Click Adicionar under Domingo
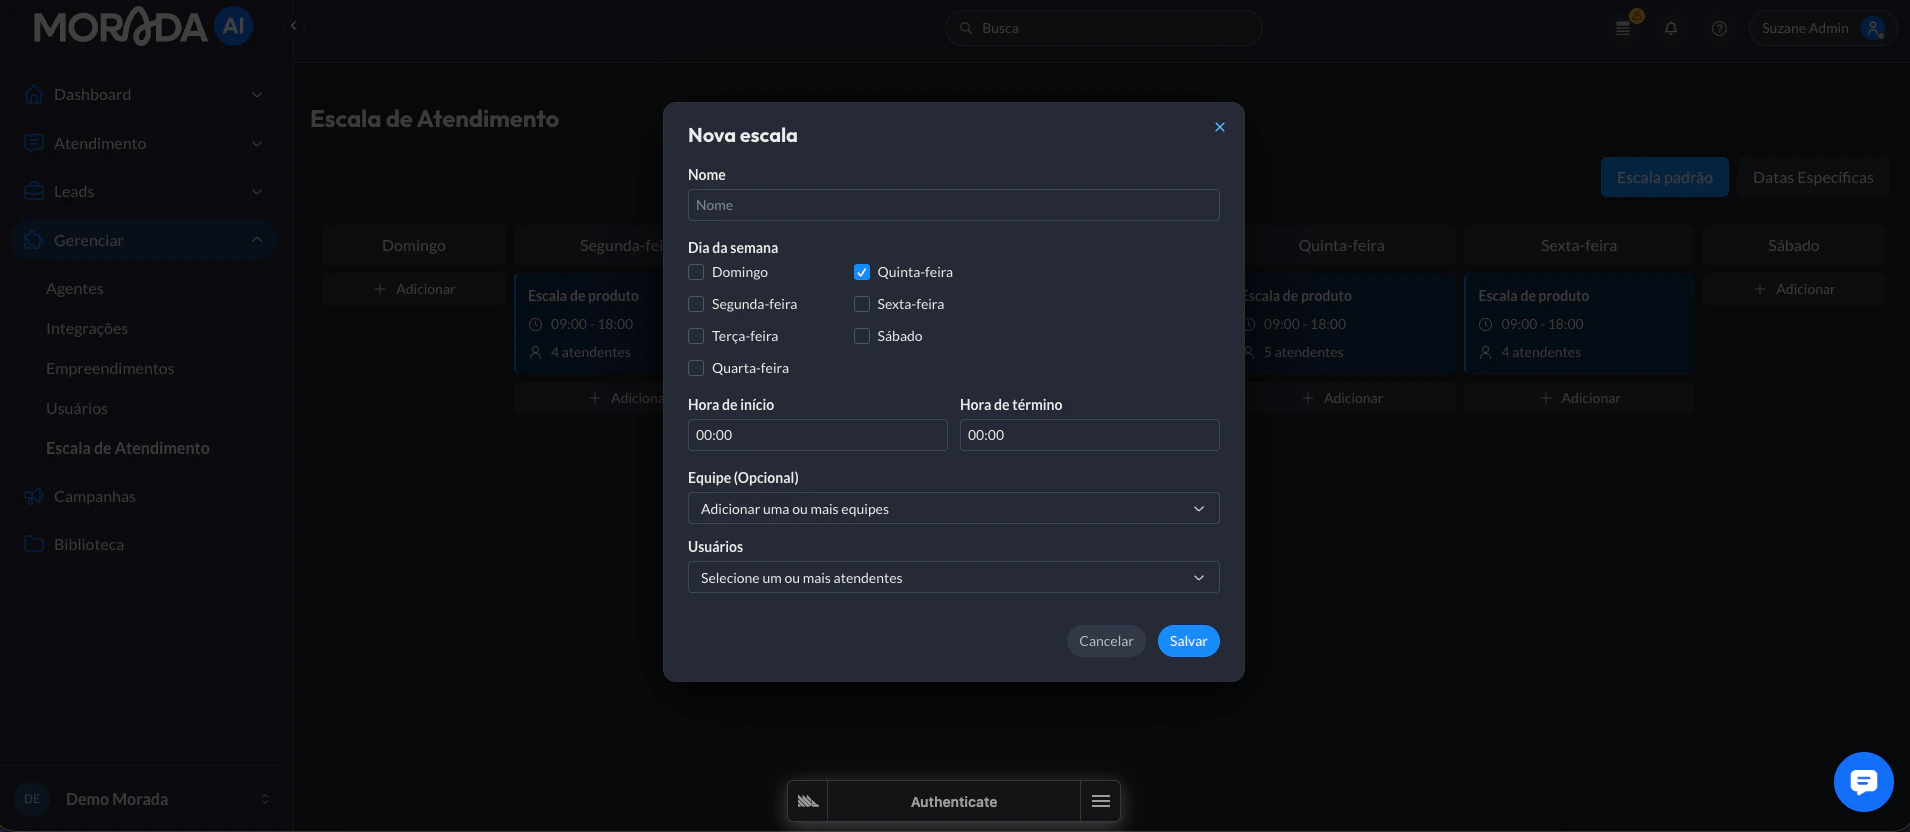 tap(414, 289)
